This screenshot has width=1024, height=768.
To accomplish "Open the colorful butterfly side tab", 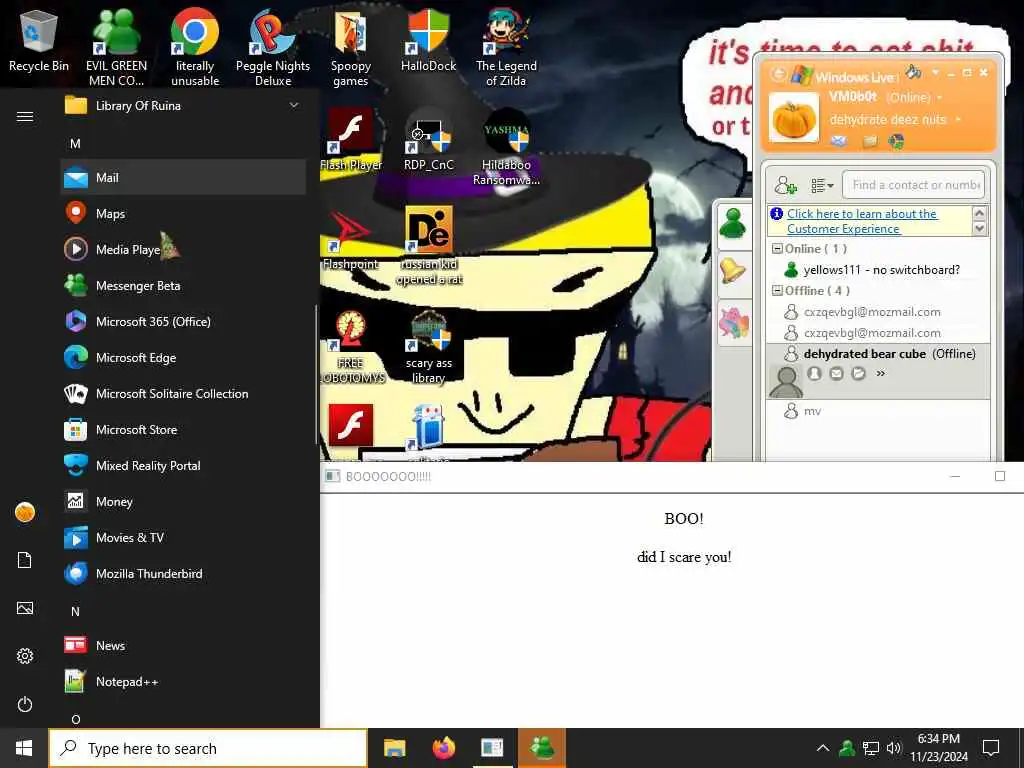I will pos(733,323).
